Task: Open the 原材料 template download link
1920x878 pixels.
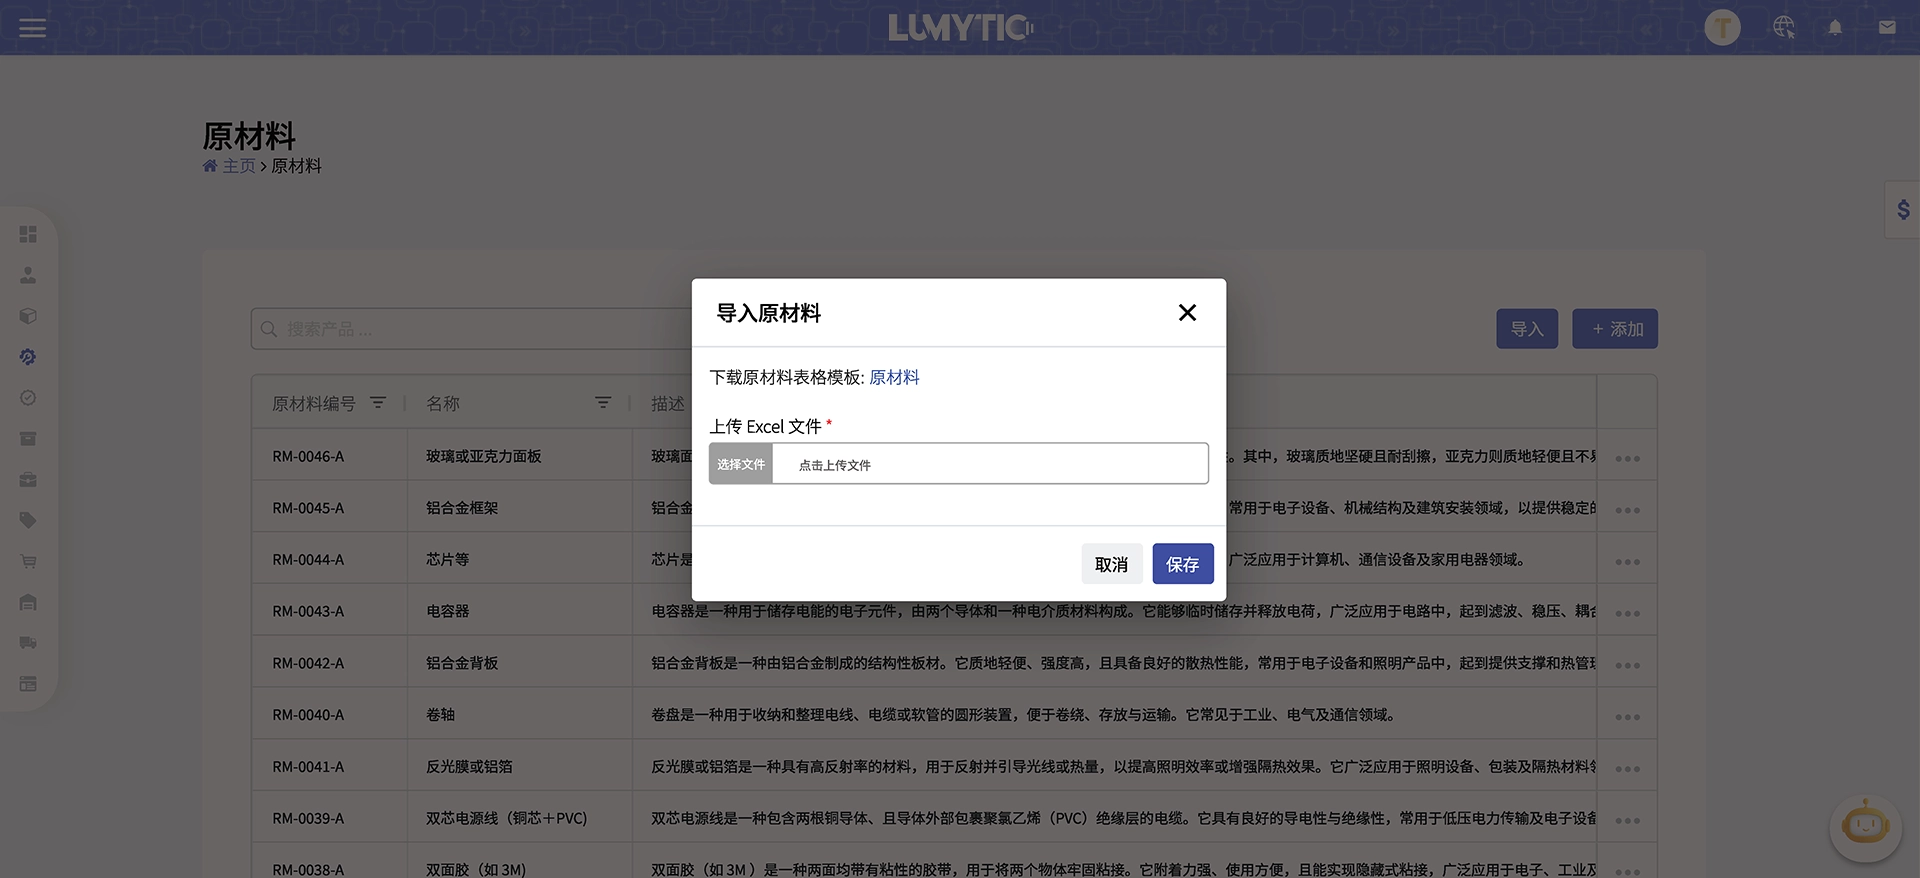Action: coord(894,377)
